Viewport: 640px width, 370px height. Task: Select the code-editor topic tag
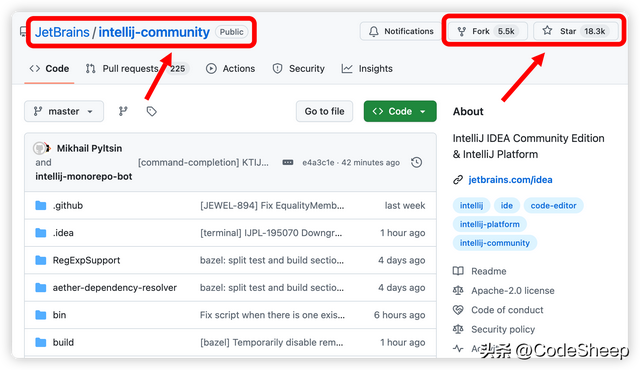pos(553,206)
